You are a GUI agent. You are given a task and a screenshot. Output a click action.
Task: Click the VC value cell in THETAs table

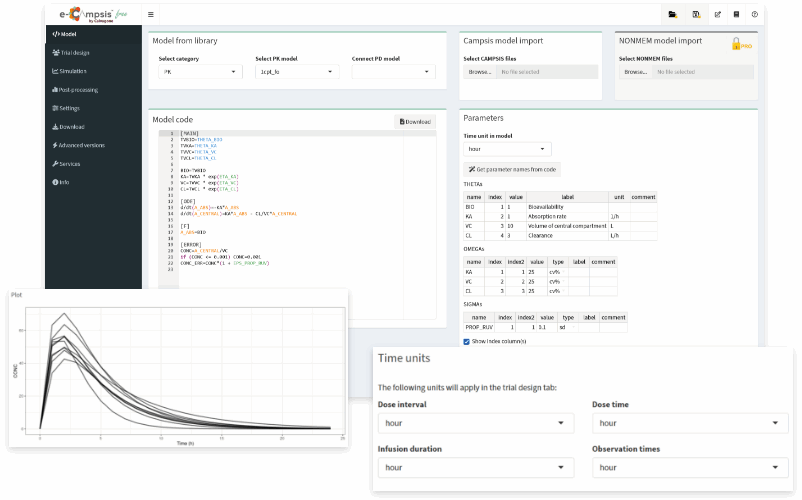tap(515, 226)
